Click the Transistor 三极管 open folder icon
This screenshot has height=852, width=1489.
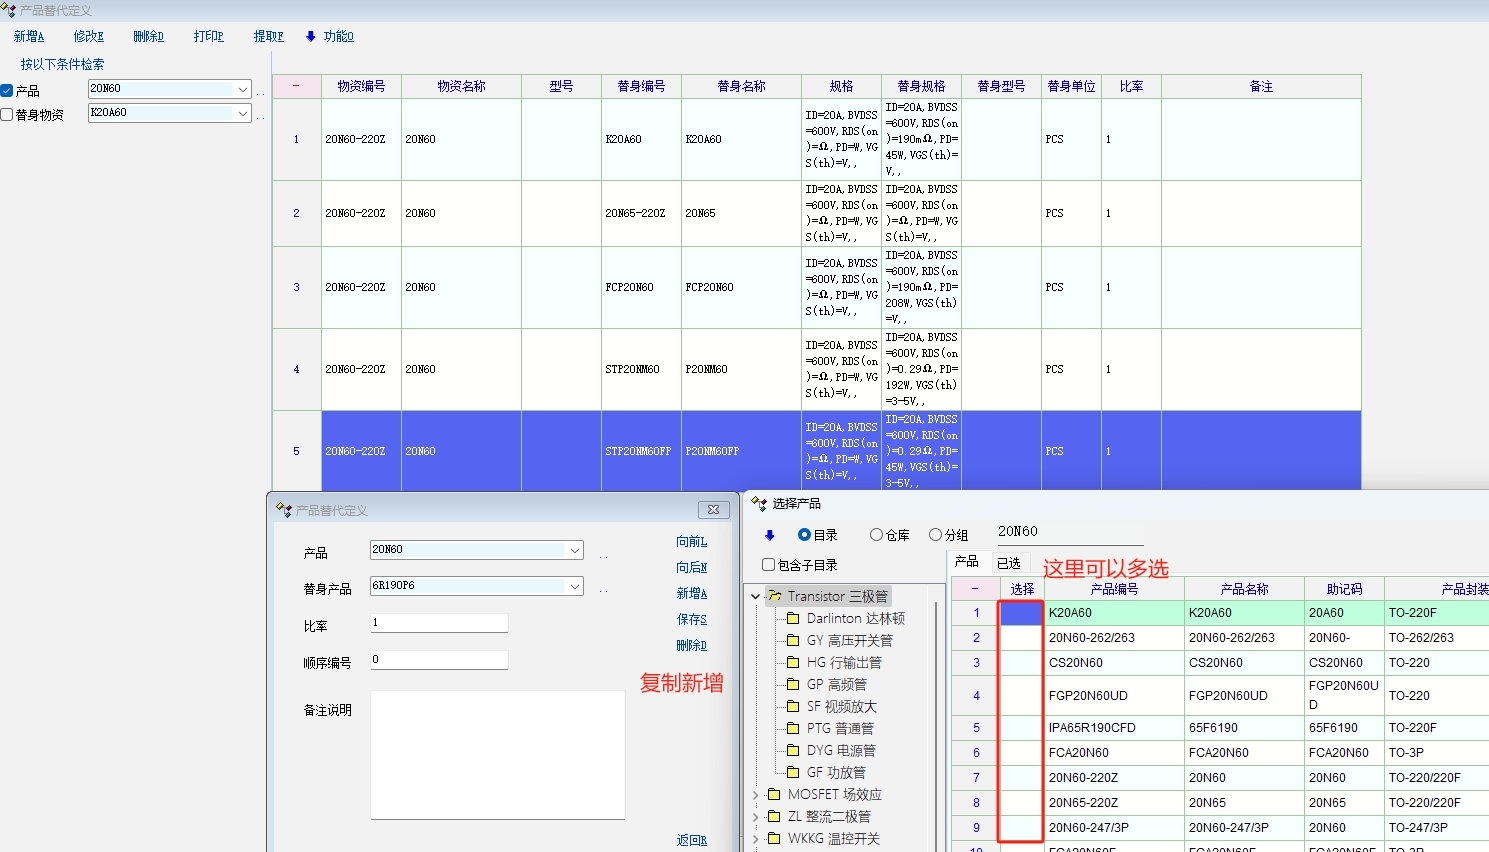[775, 596]
